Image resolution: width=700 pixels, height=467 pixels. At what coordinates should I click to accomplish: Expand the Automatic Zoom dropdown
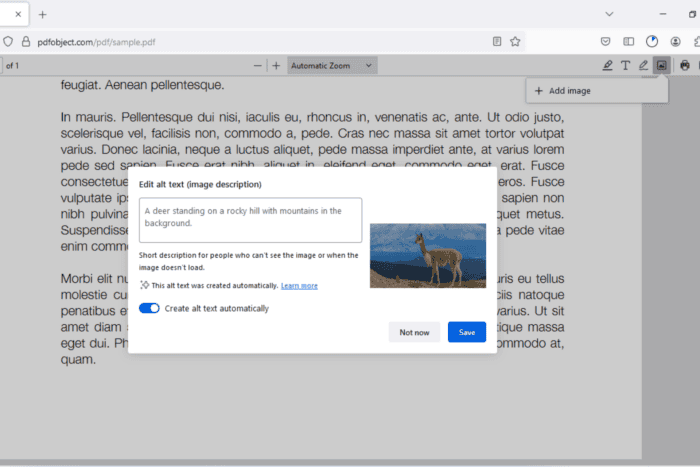(x=332, y=66)
